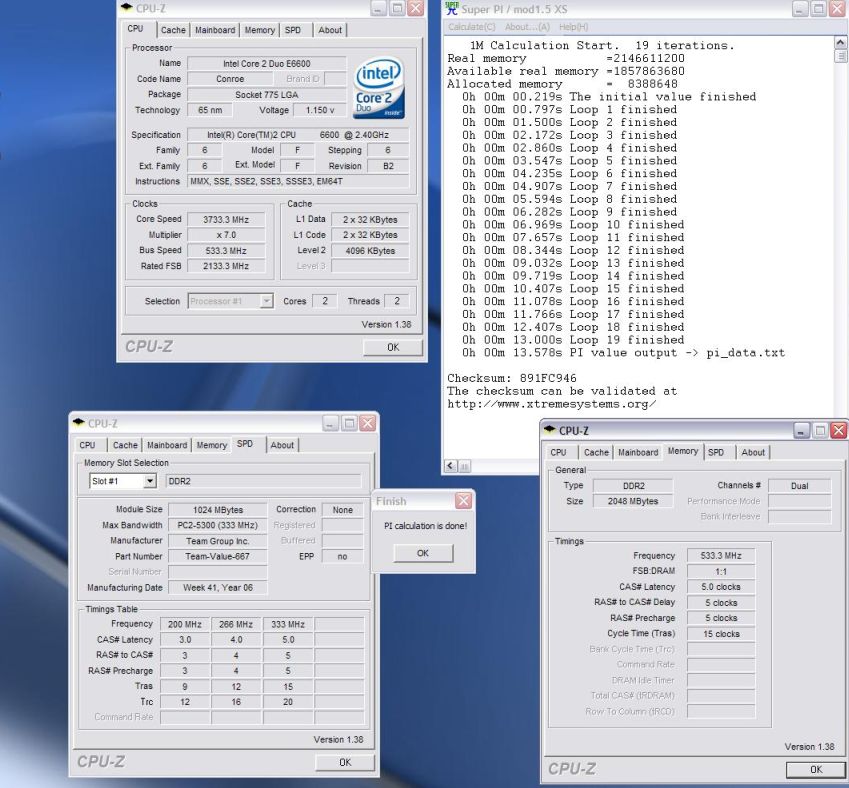Select SPD tab in the Memory CPU-Z window
This screenshot has height=788, width=849.
pyautogui.click(x=716, y=452)
